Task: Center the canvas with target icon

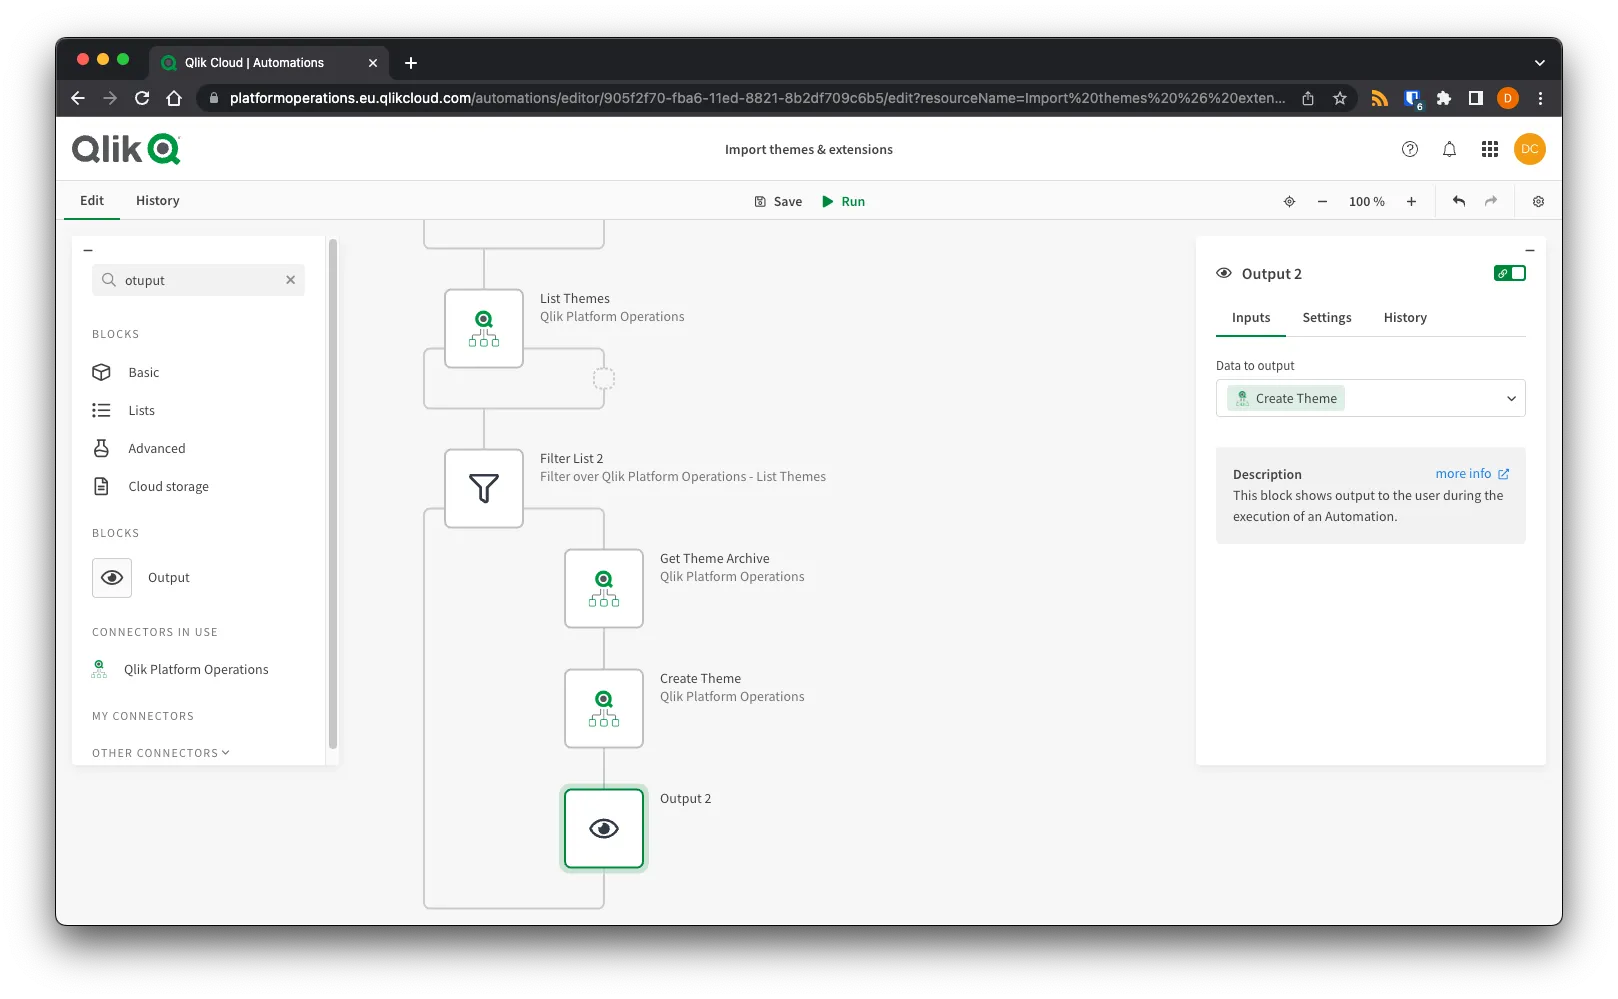Action: (x=1289, y=201)
